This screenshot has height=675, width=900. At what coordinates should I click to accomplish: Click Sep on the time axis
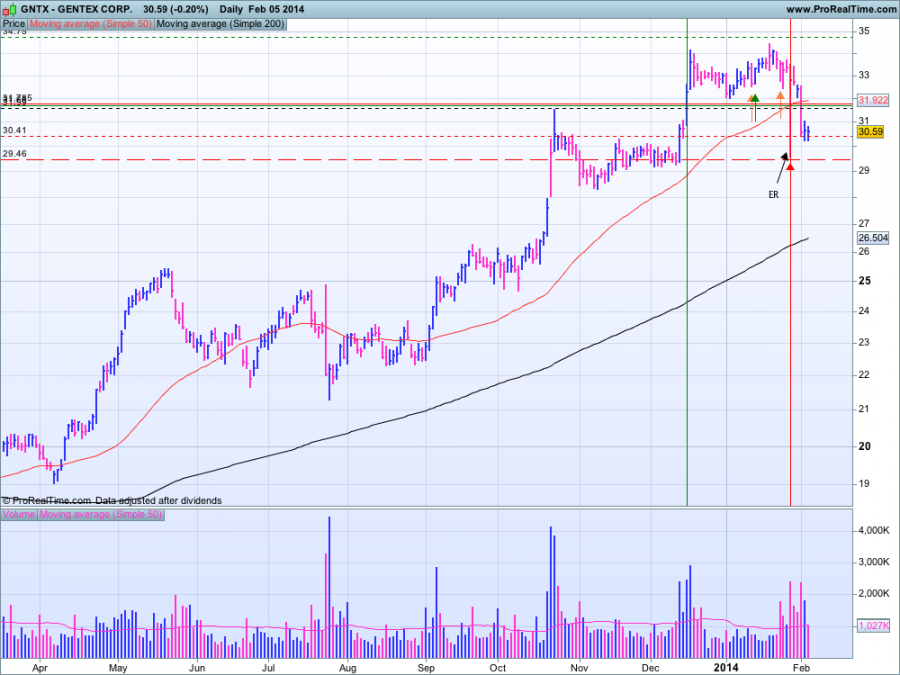click(x=426, y=668)
